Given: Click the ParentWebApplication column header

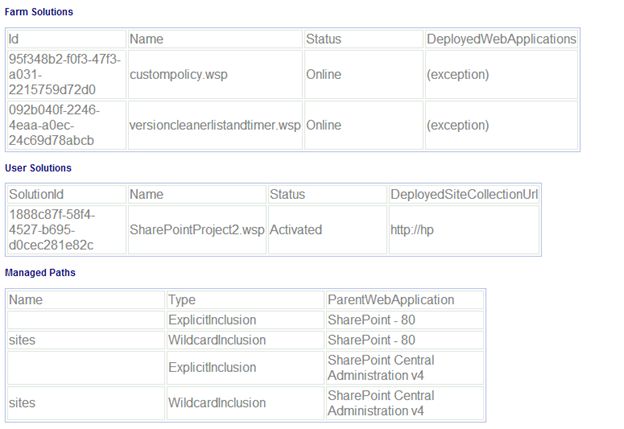Looking at the screenshot, I should [391, 299].
